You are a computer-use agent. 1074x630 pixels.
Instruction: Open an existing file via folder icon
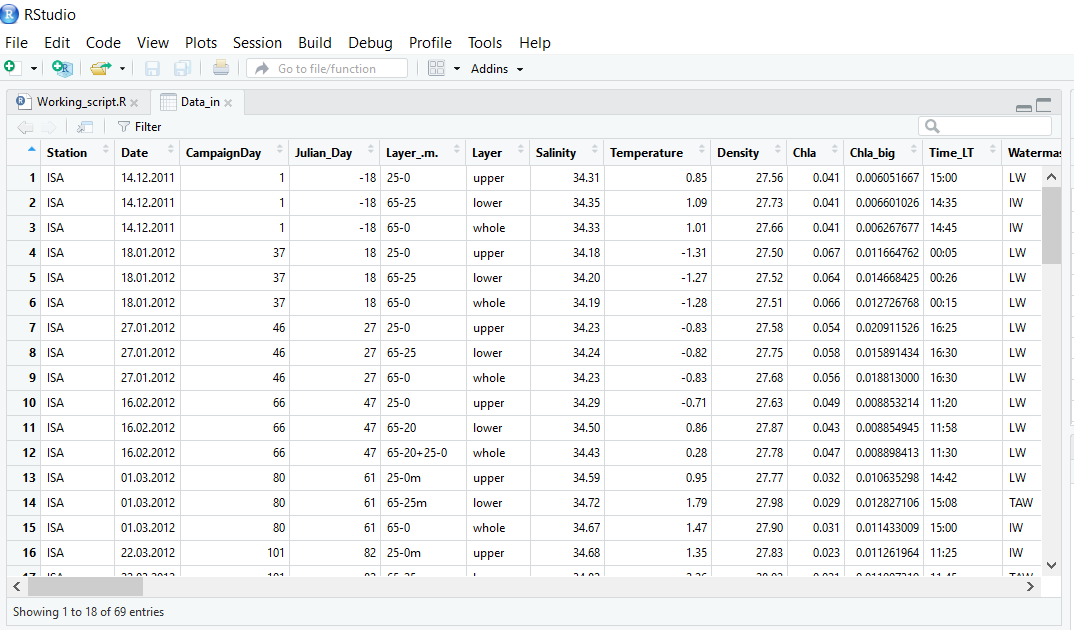(x=99, y=68)
